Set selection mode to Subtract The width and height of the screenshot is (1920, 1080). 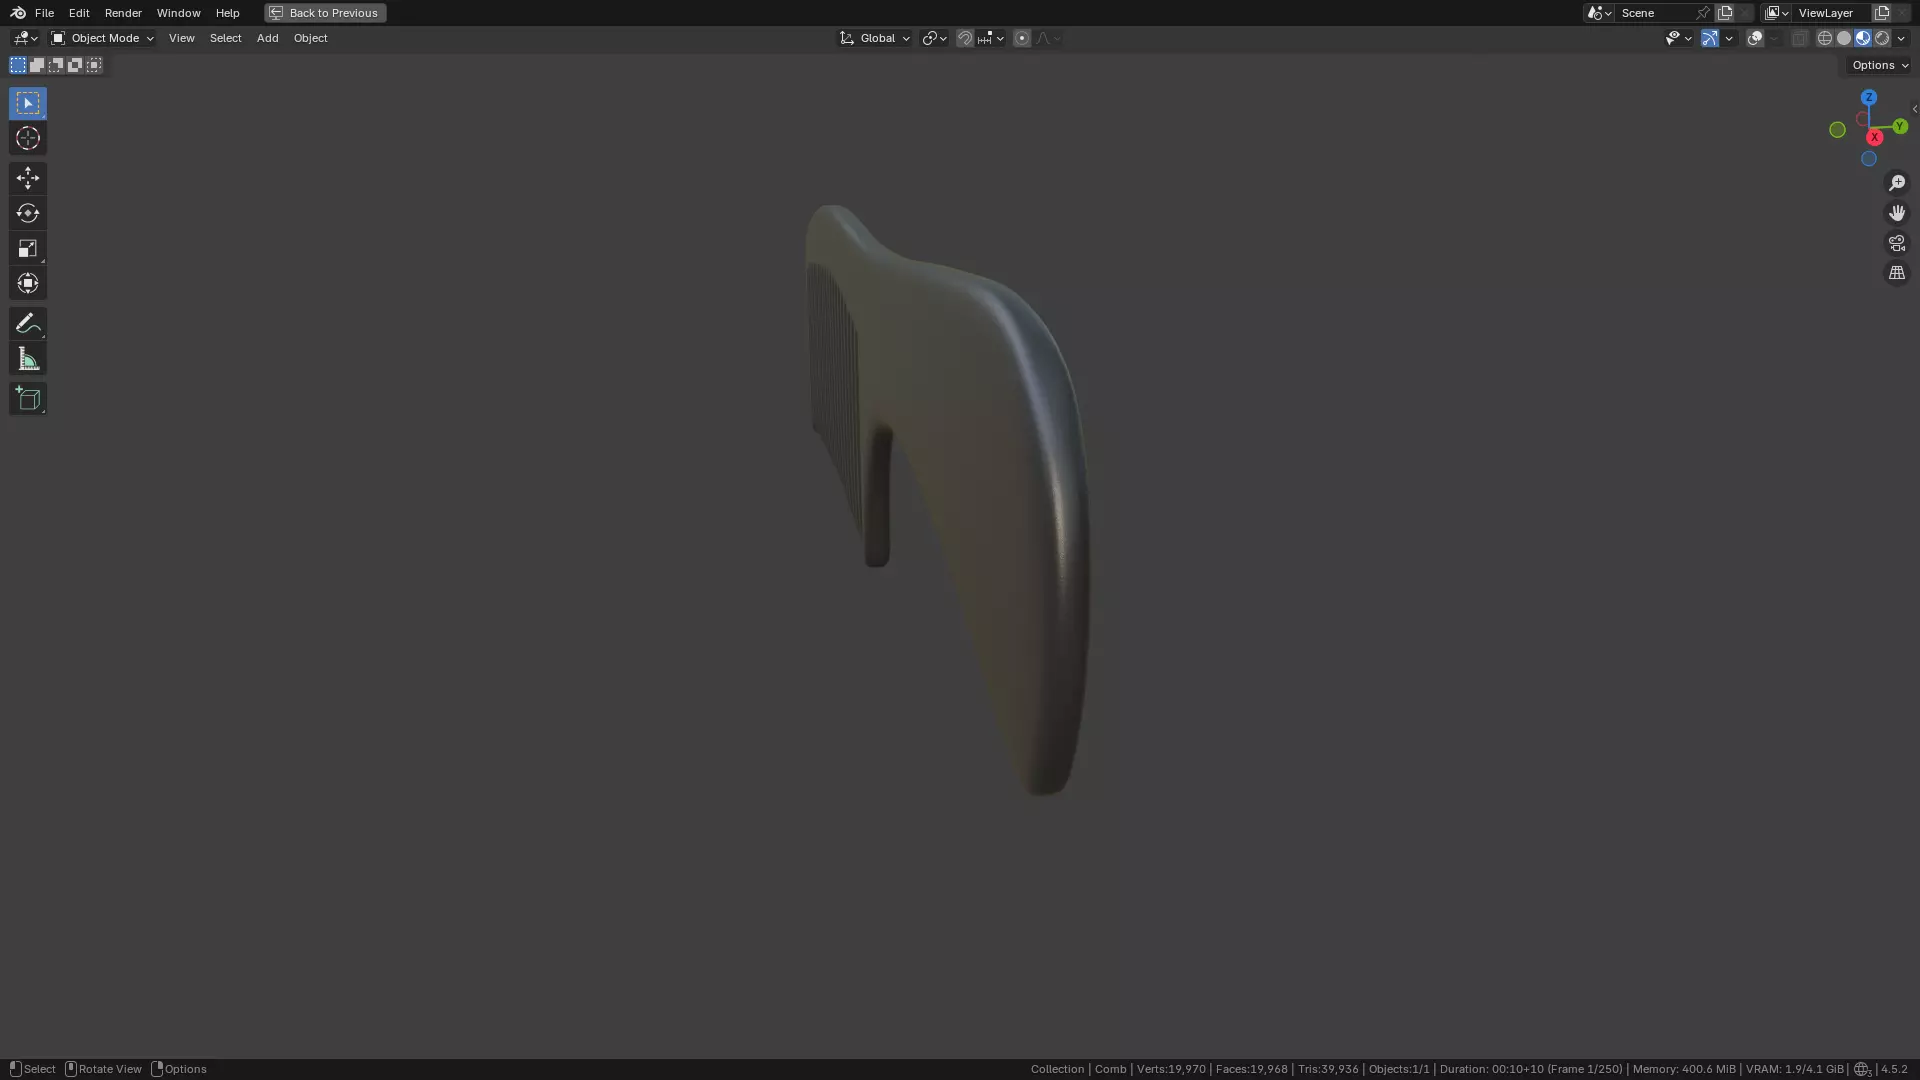pos(56,65)
